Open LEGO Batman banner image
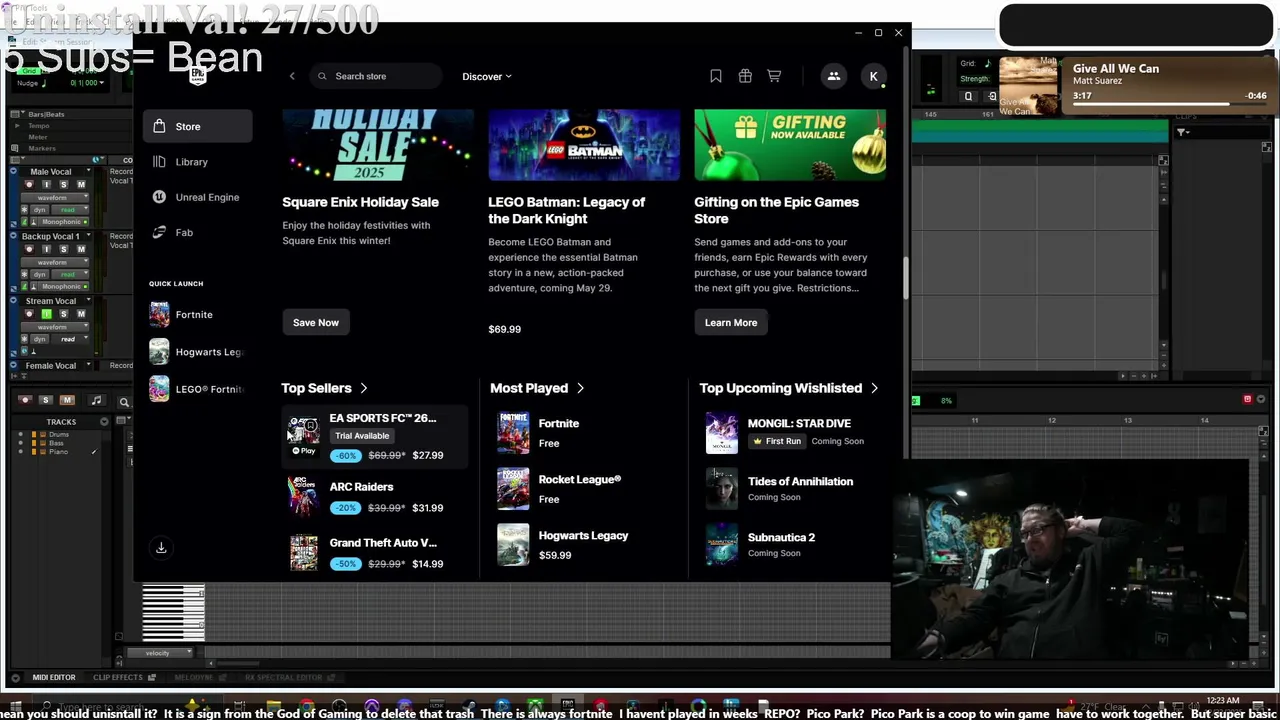 (x=584, y=144)
